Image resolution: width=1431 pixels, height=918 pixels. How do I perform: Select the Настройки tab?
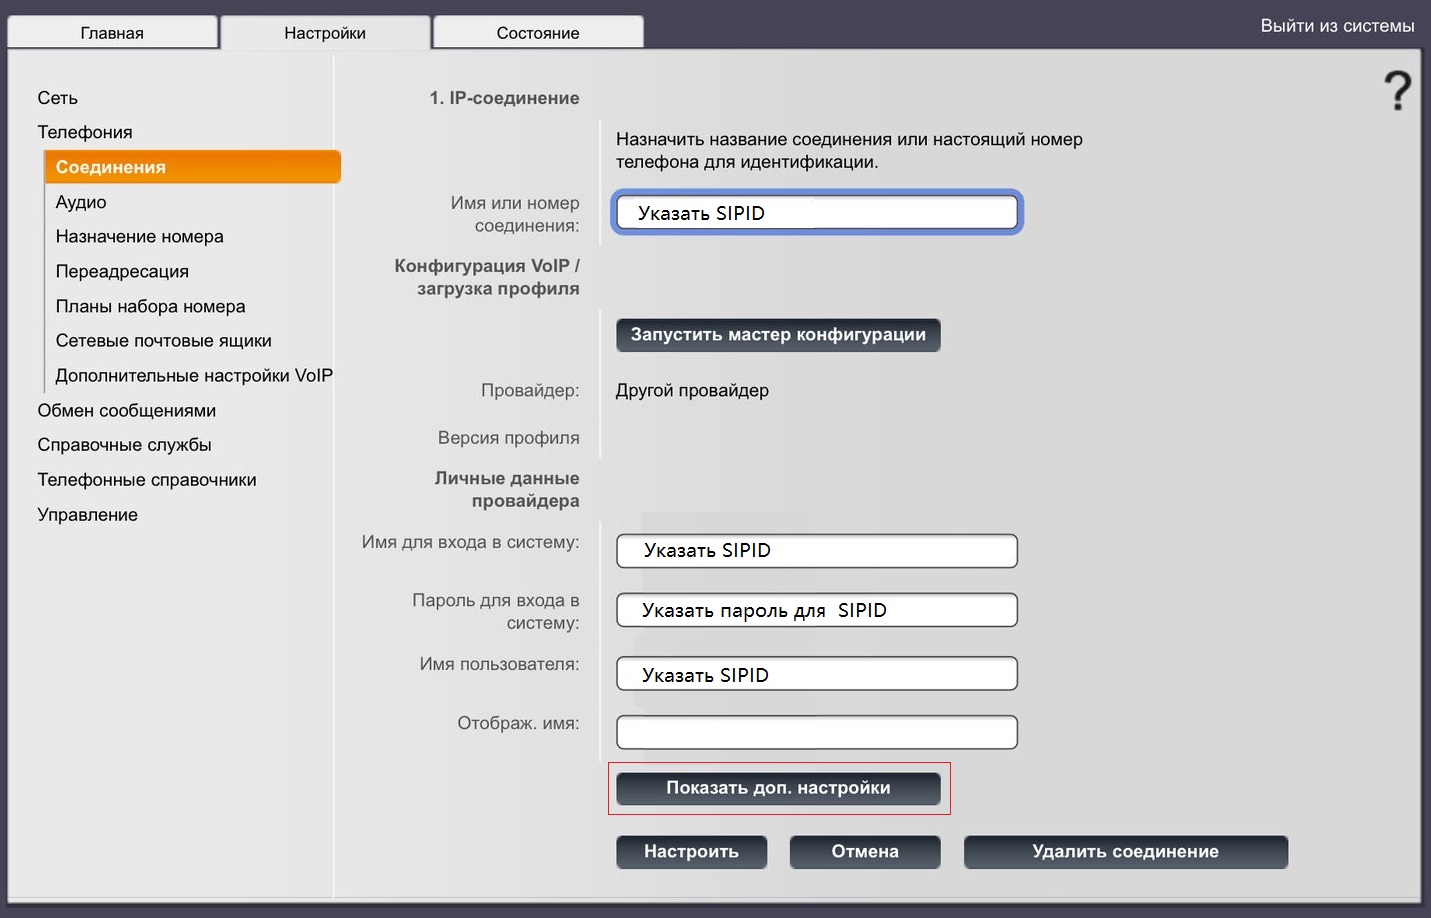(325, 33)
